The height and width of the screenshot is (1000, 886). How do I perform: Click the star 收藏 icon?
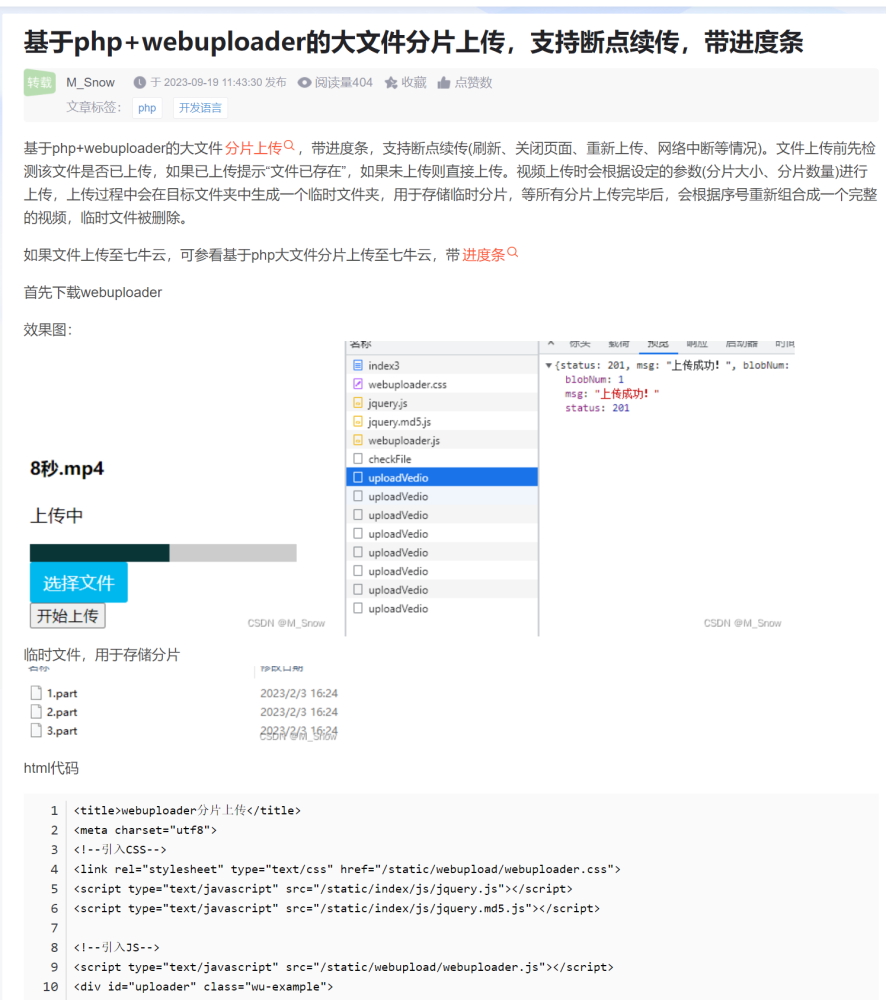pyautogui.click(x=391, y=82)
